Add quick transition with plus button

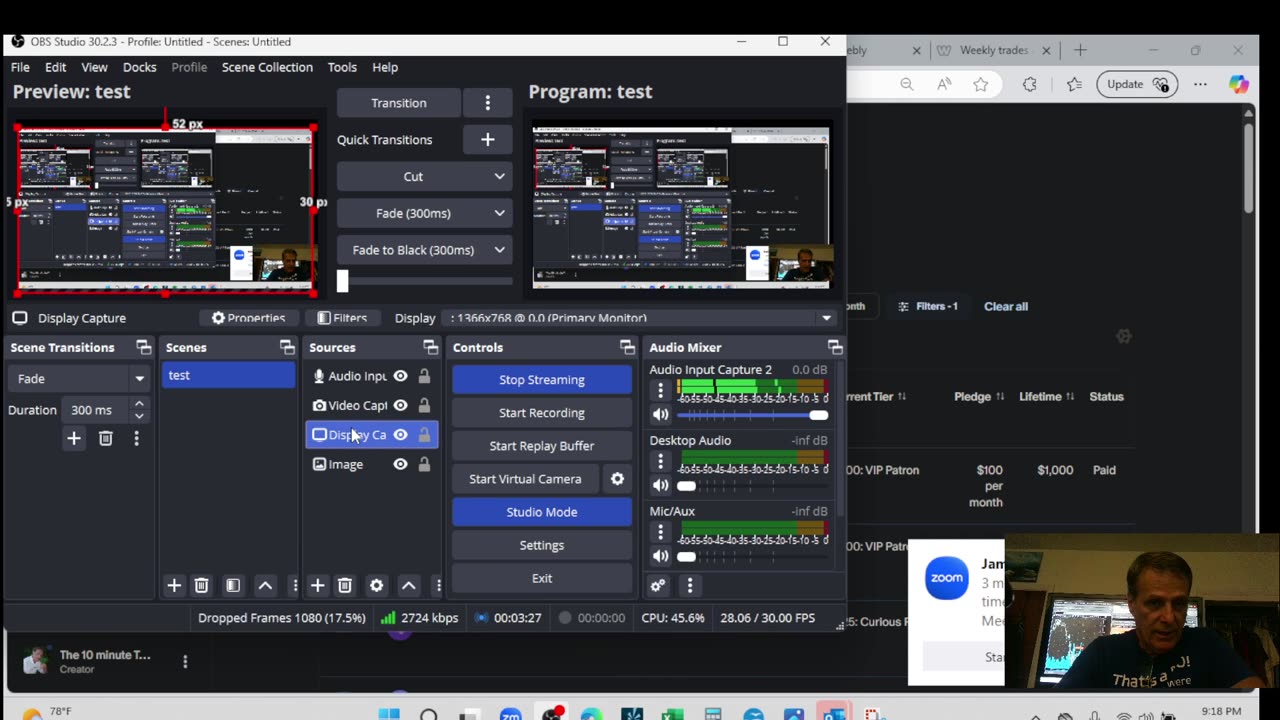tap(488, 140)
